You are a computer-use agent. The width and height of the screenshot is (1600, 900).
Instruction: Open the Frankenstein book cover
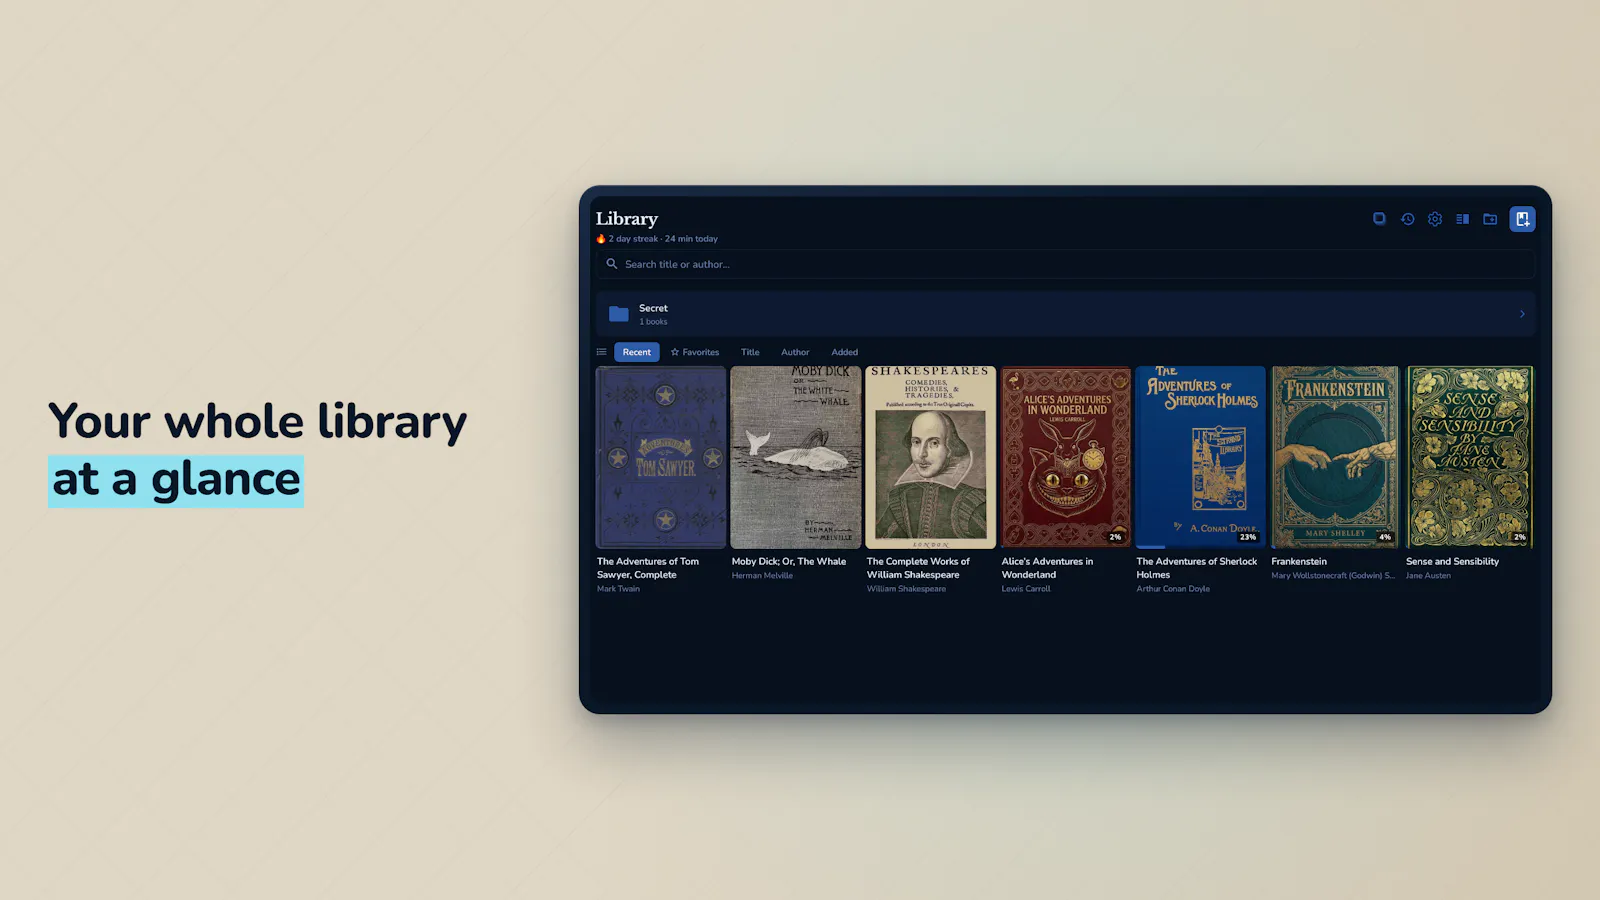click(x=1336, y=457)
